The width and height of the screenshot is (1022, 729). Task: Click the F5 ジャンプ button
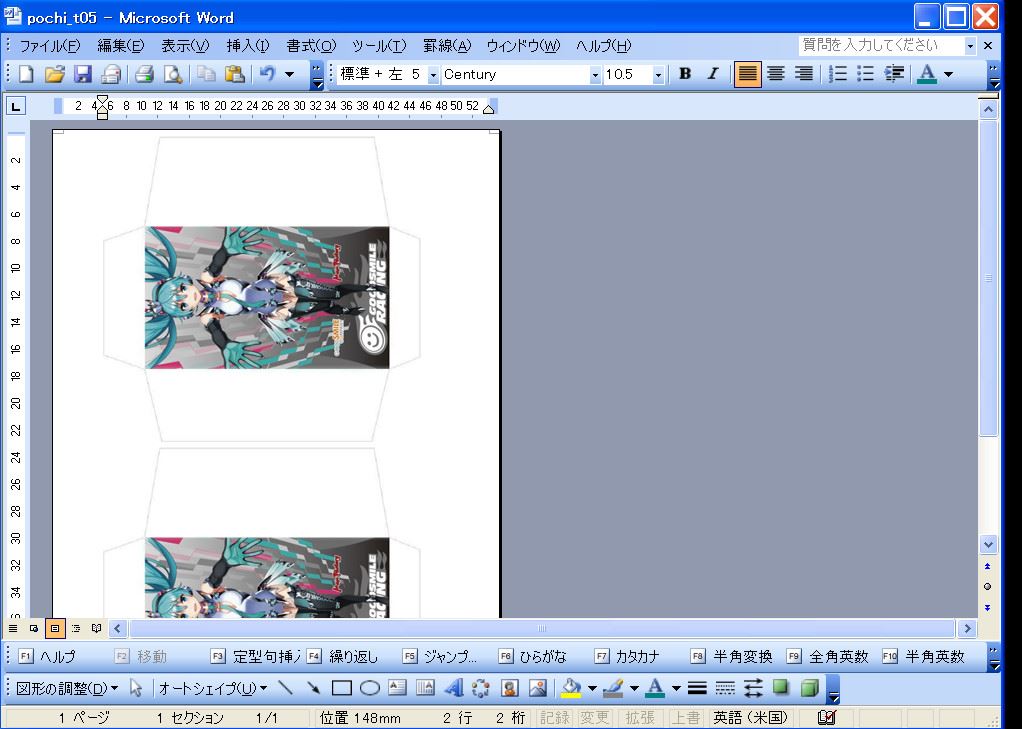pyautogui.click(x=439, y=657)
